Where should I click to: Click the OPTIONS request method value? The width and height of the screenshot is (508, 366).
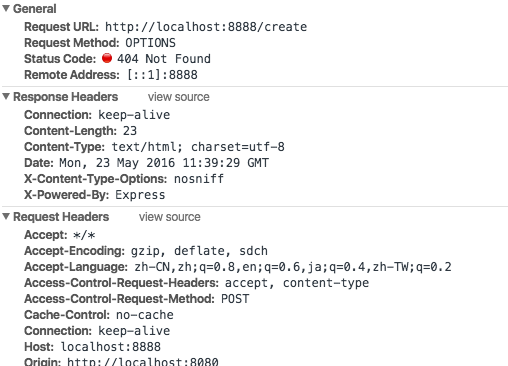[x=150, y=43]
